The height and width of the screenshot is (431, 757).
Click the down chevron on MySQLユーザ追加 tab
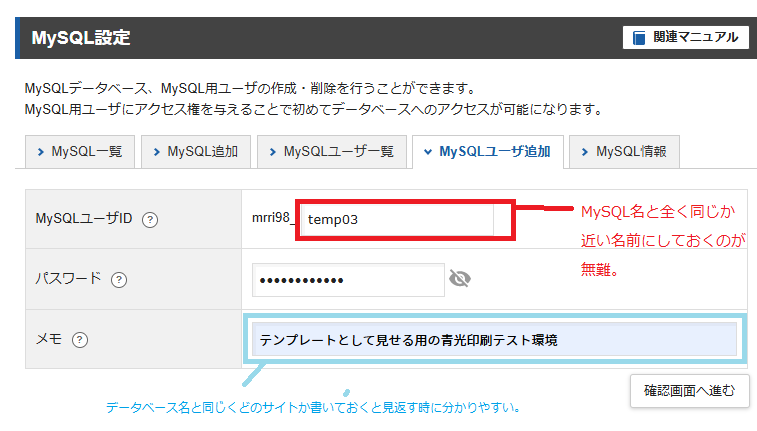click(428, 152)
